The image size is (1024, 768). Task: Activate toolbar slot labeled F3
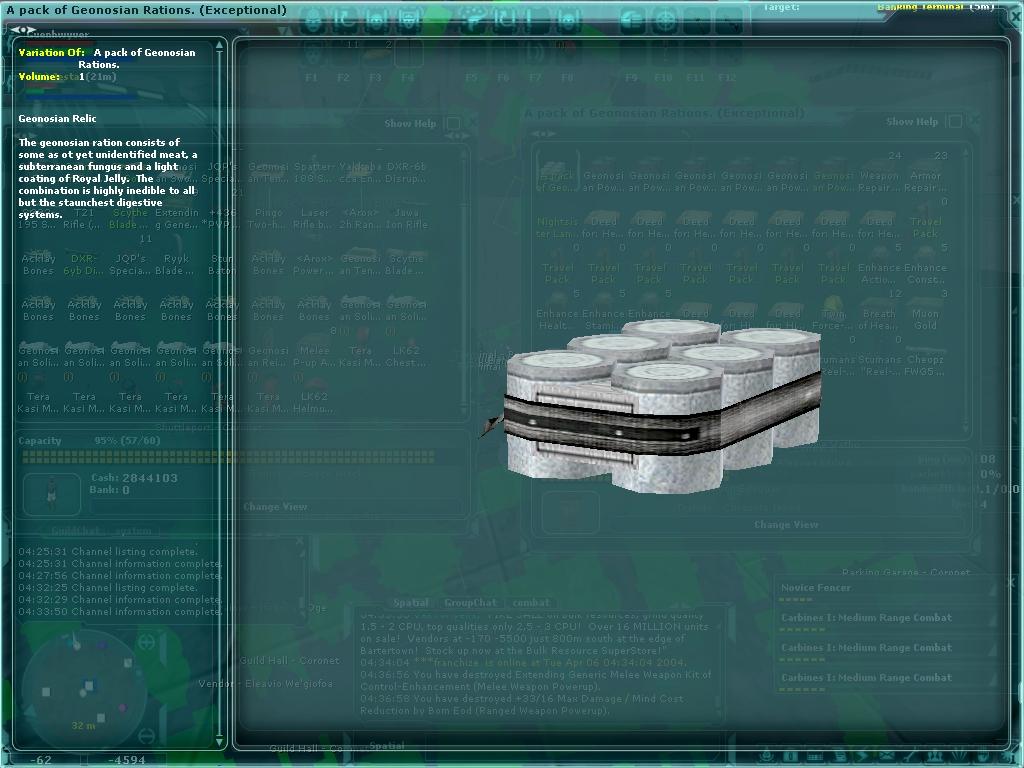pos(376,54)
